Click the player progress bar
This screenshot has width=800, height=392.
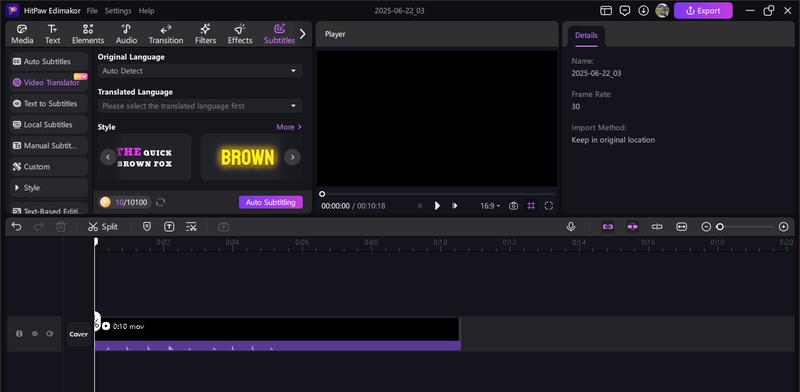pos(437,194)
